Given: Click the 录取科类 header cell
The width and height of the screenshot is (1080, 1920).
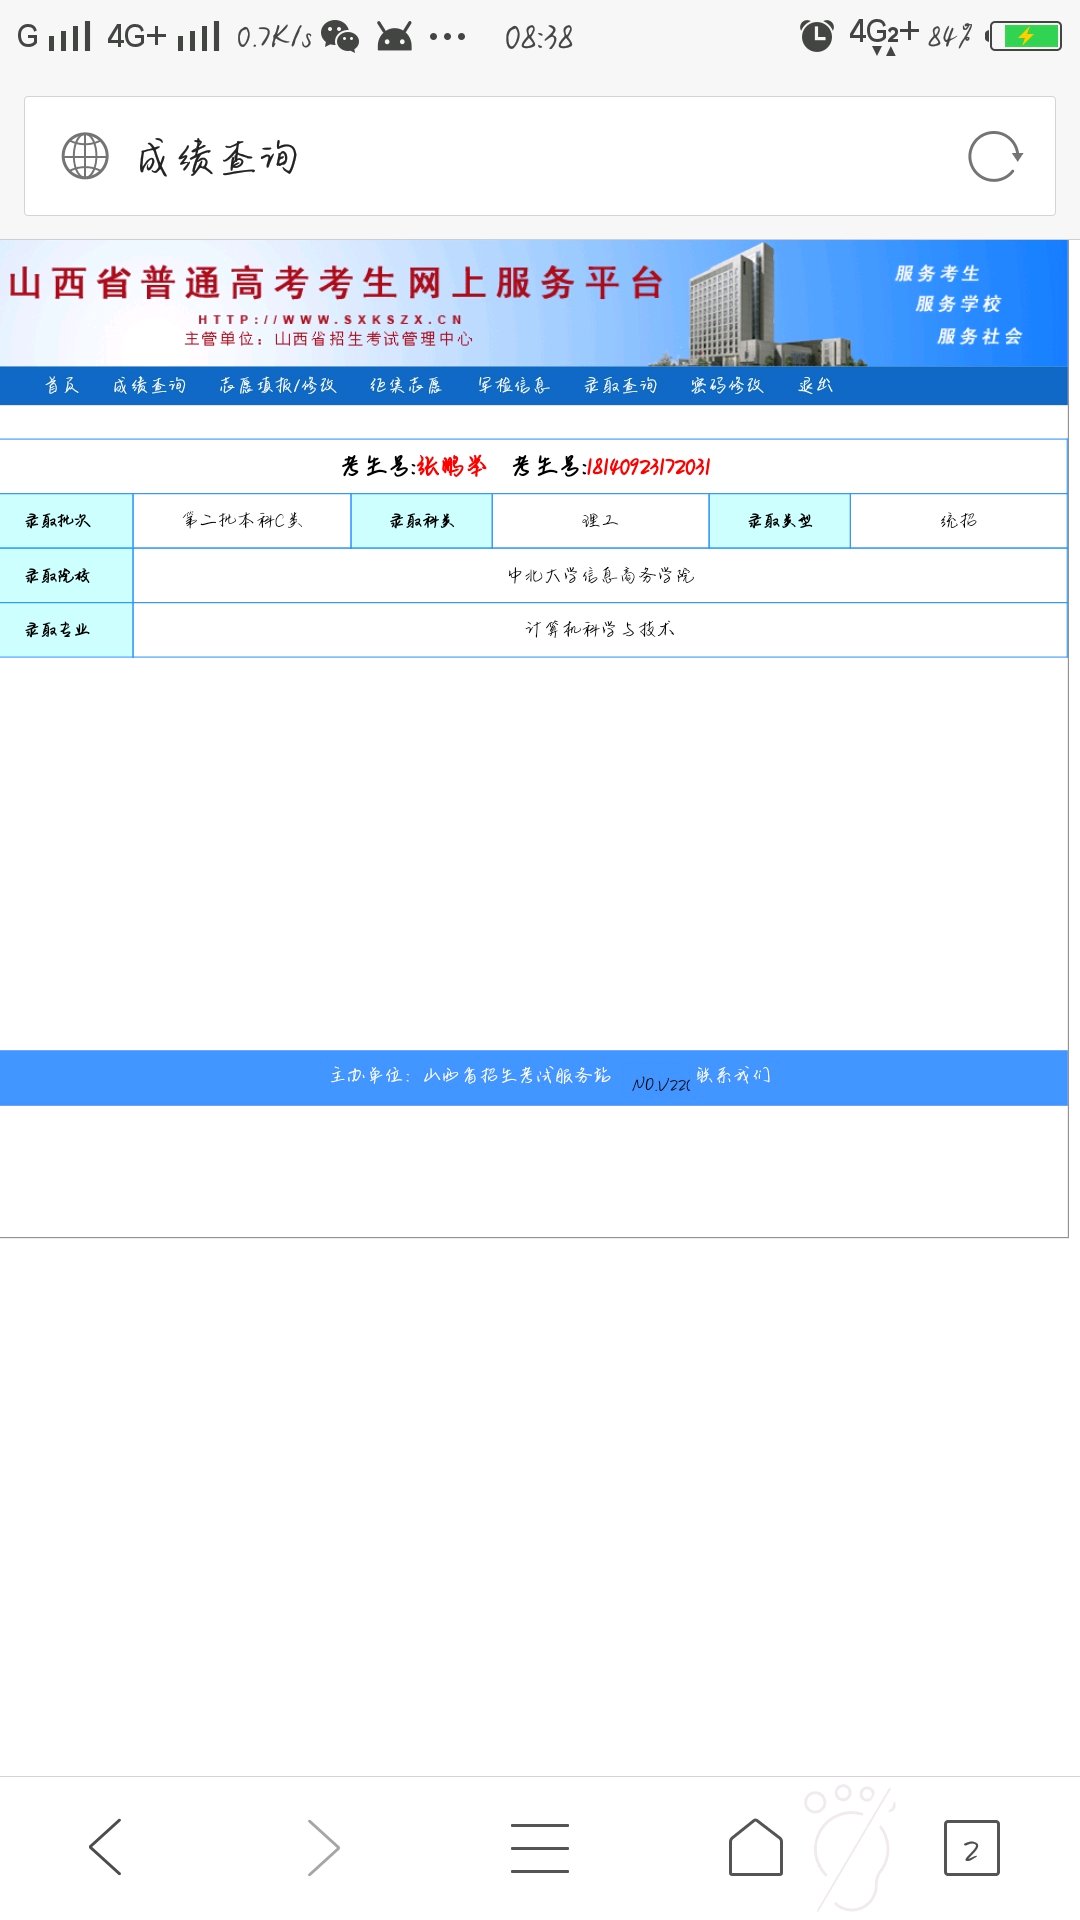Looking at the screenshot, I should 422,520.
